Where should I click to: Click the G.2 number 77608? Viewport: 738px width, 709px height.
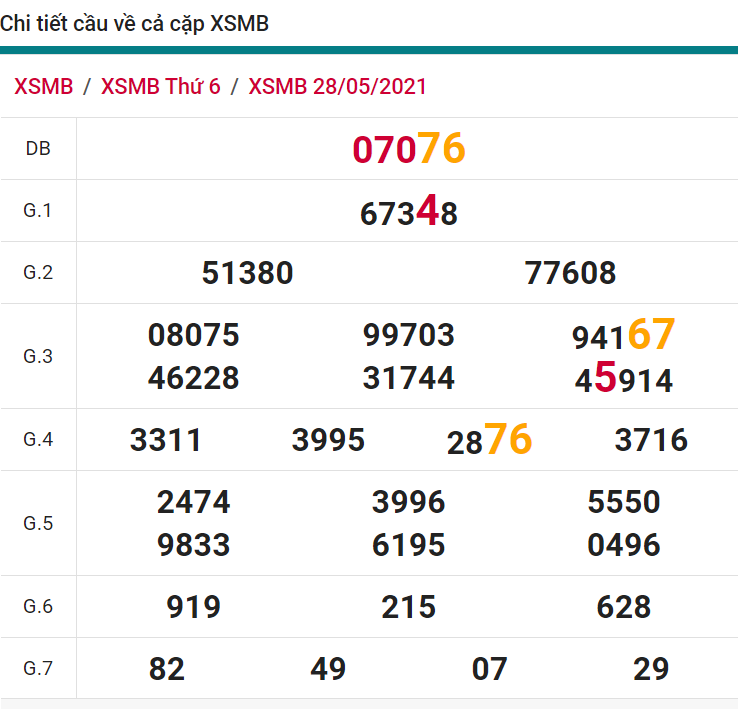pyautogui.click(x=570, y=273)
